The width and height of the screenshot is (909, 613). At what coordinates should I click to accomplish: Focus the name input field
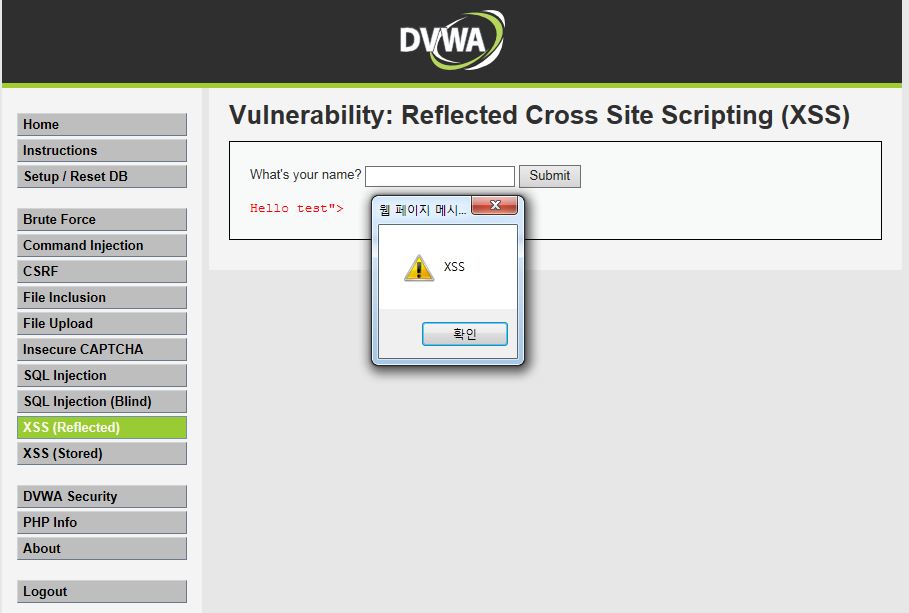point(440,176)
